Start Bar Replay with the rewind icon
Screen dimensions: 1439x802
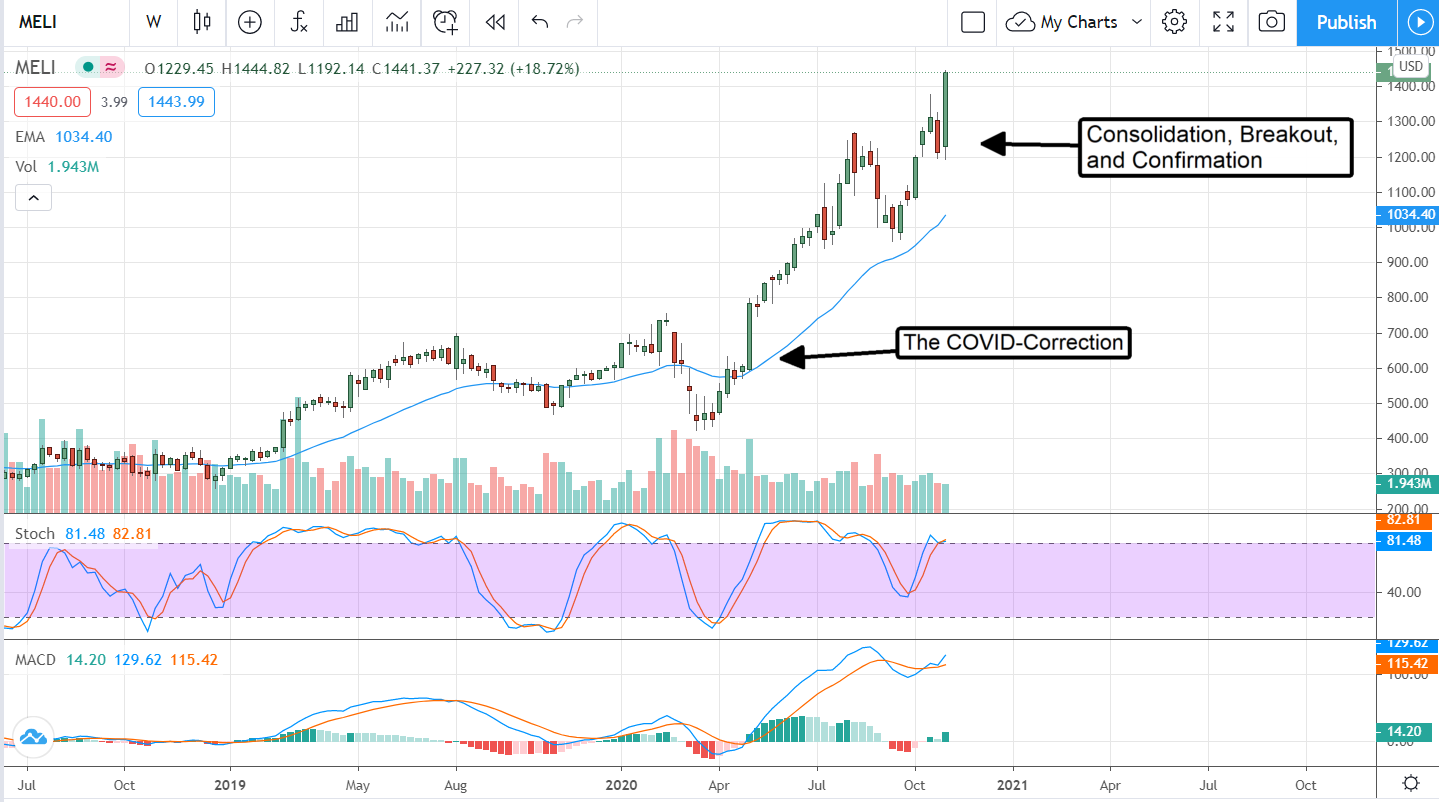[x=494, y=22]
